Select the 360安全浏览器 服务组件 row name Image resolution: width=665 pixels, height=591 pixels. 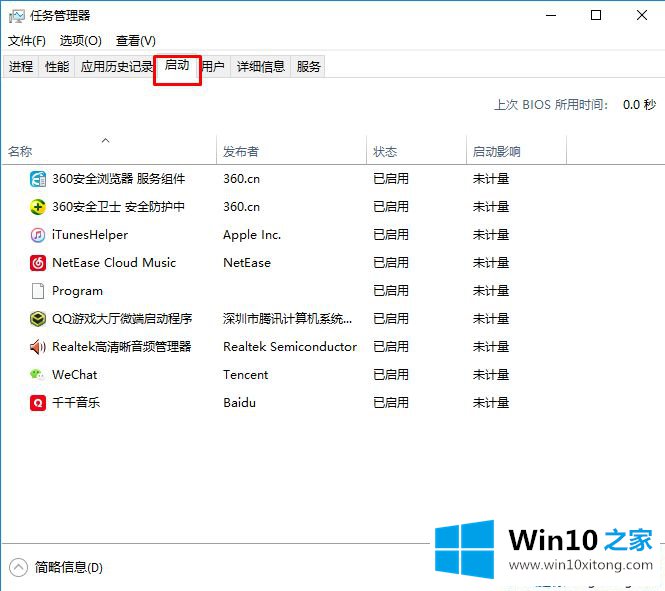coord(119,178)
